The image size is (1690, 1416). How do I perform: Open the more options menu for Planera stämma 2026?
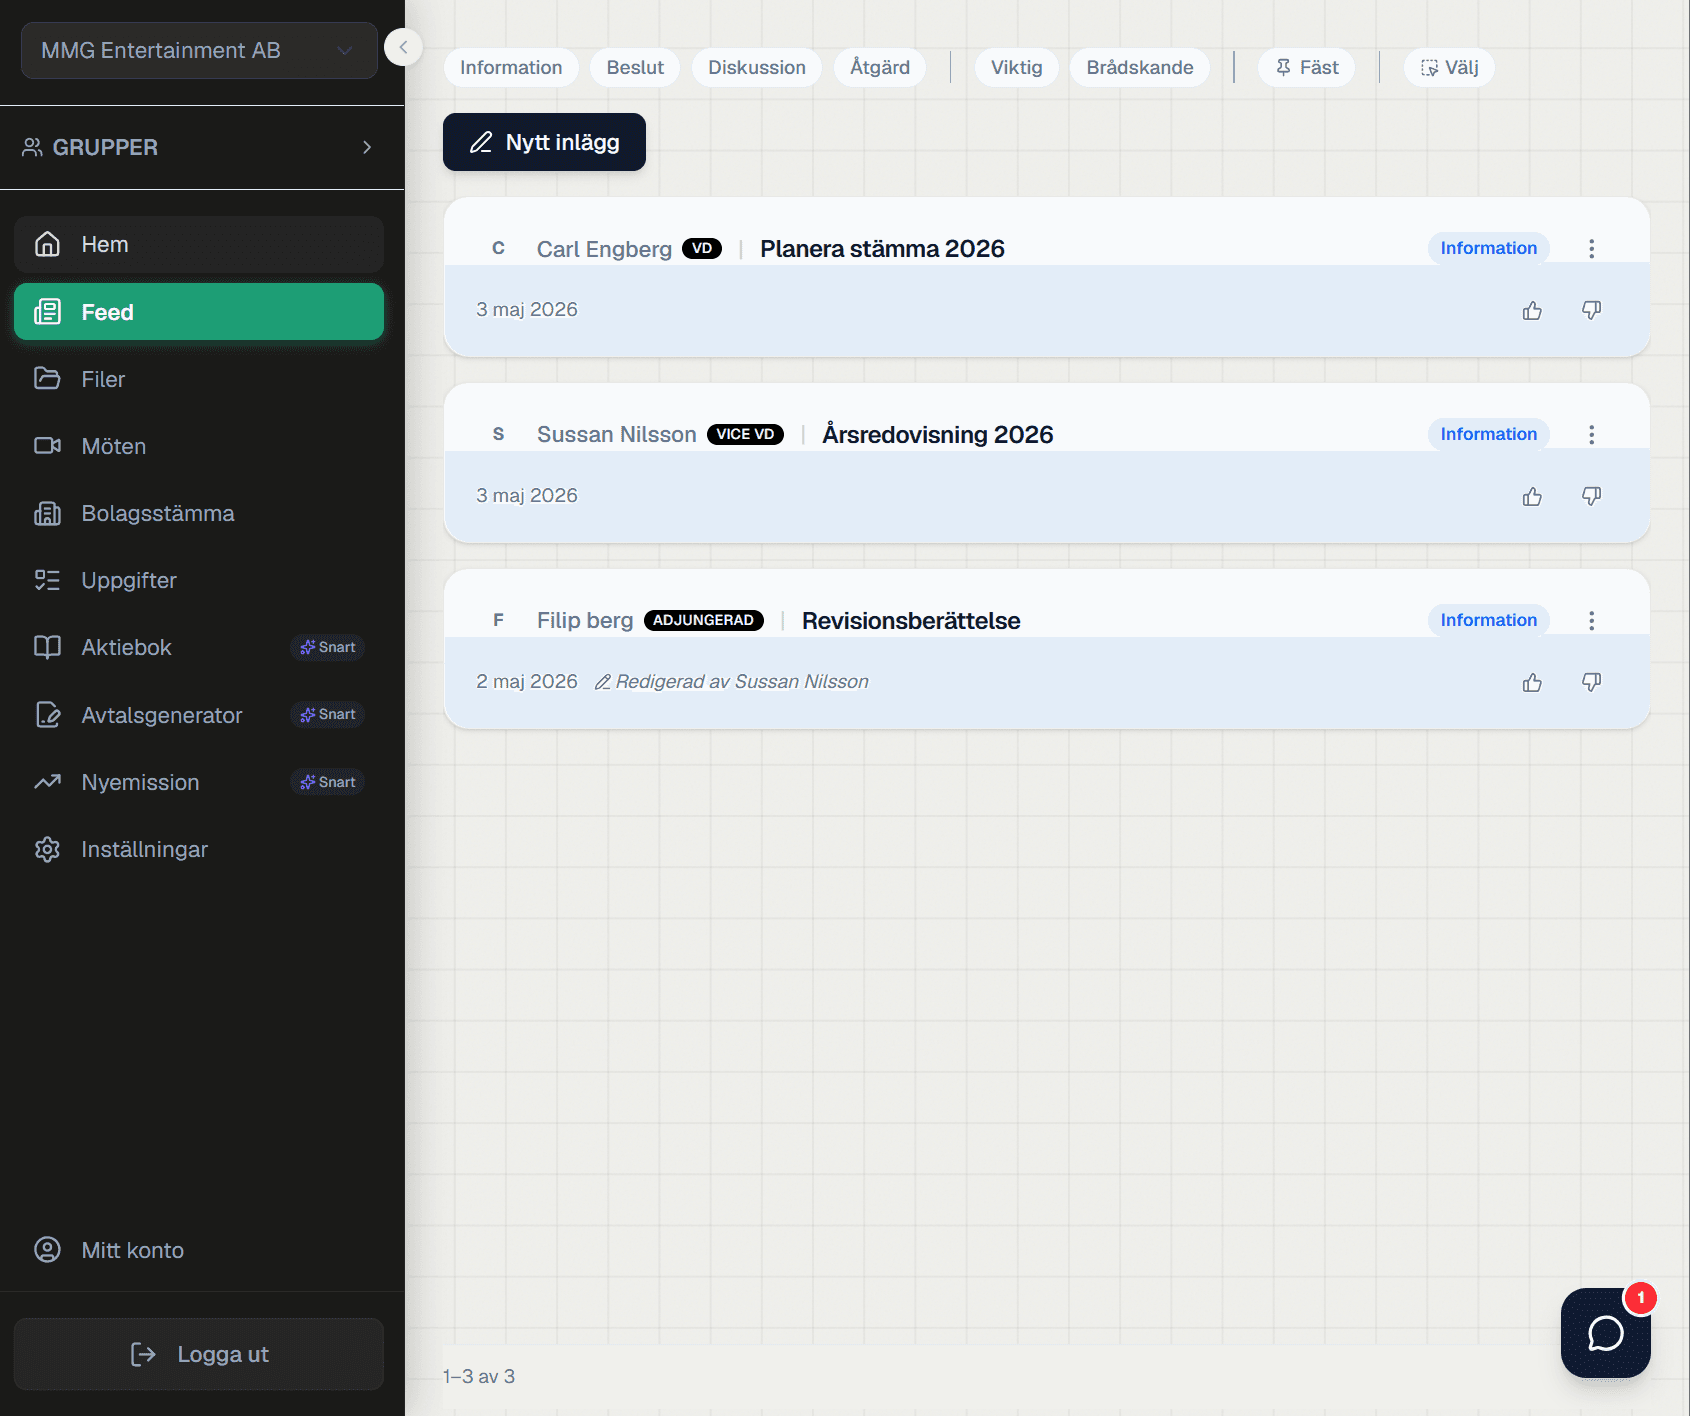pyautogui.click(x=1591, y=249)
